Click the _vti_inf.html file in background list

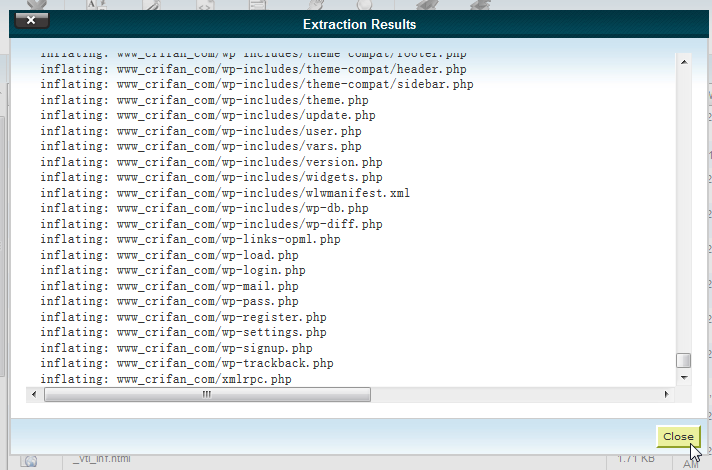102,459
